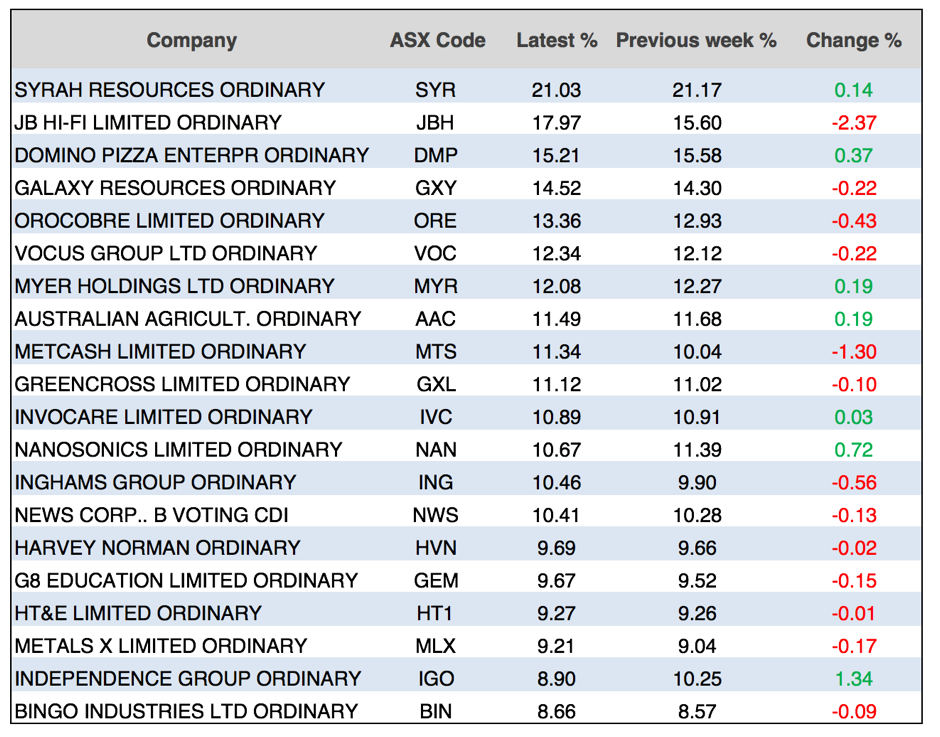Click OROCOBRE's latest value 13.36
Viewport: 940px width, 737px height.
pos(556,221)
